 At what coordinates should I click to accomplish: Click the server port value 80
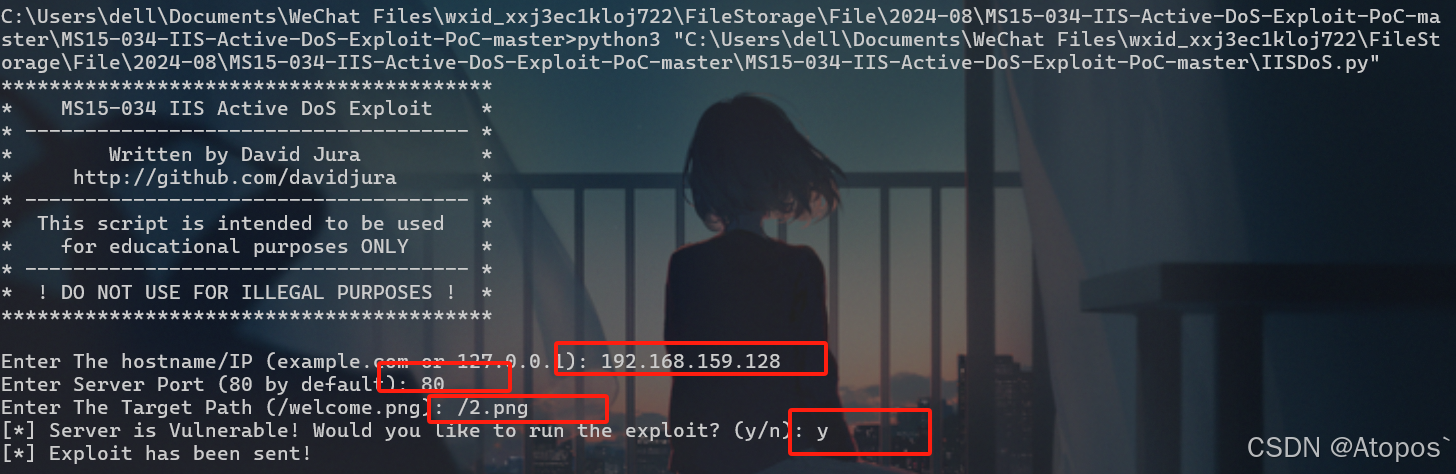pos(432,384)
